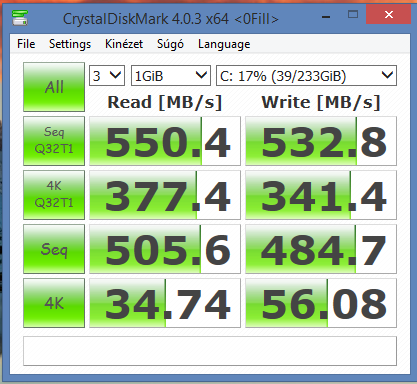Expand the test count dropdown showing 3
This screenshot has width=417, height=384.
coord(107,76)
